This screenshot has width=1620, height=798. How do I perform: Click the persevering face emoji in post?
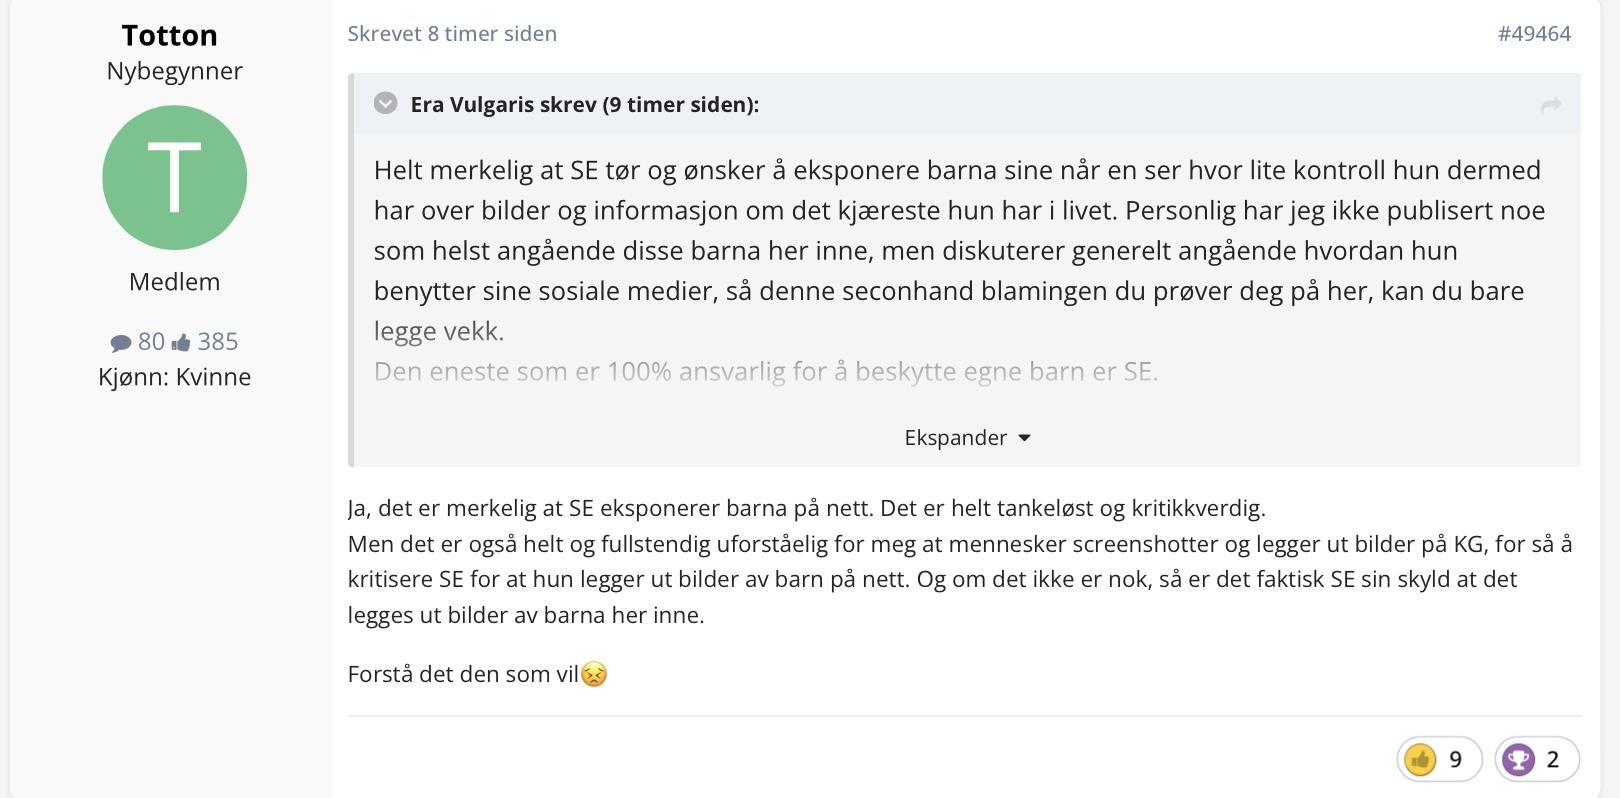tap(594, 674)
